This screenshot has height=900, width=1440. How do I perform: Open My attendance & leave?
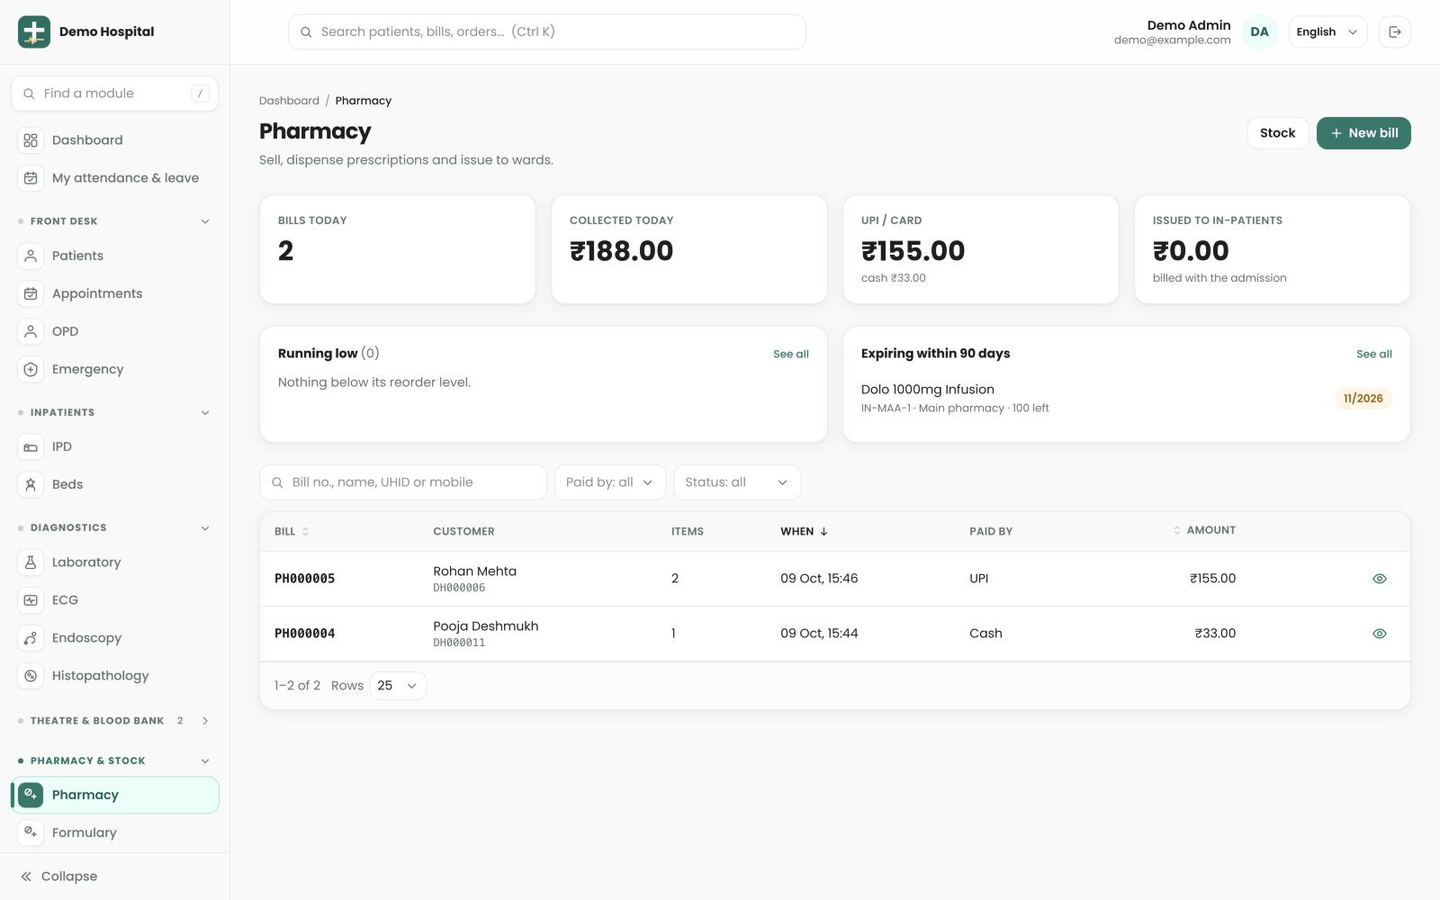tap(115, 178)
